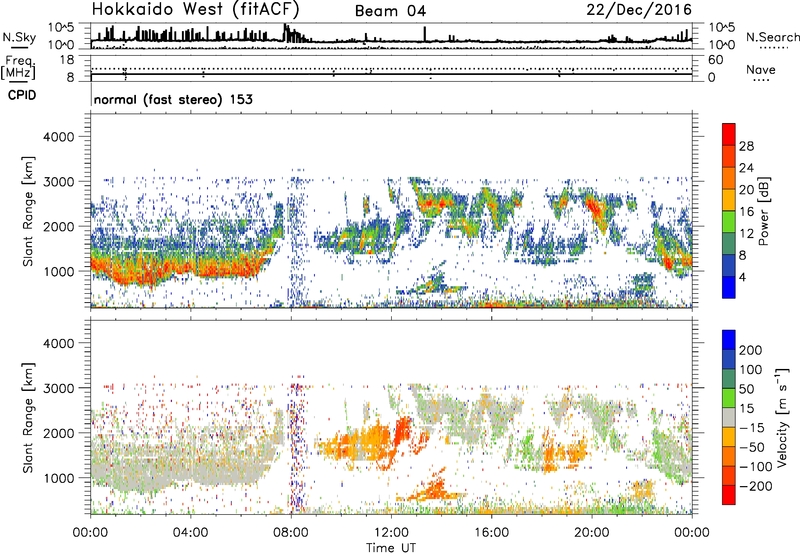Click the date '22/Dec/2016'

pos(639,10)
